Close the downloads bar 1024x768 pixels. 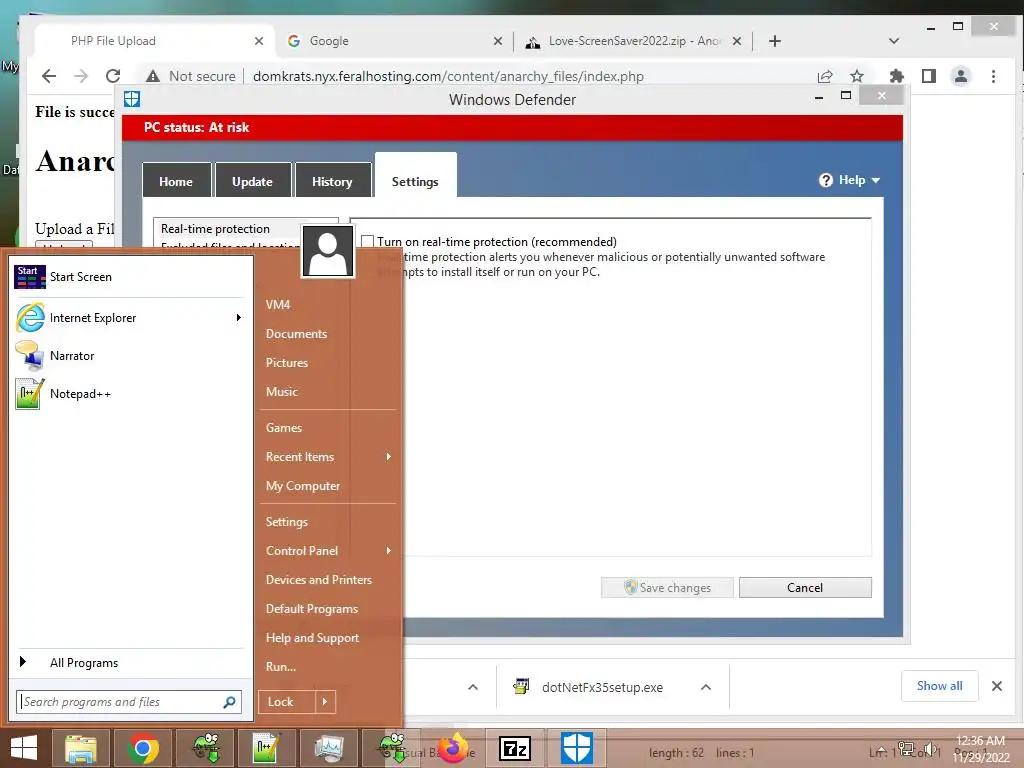pyautogui.click(x=997, y=686)
